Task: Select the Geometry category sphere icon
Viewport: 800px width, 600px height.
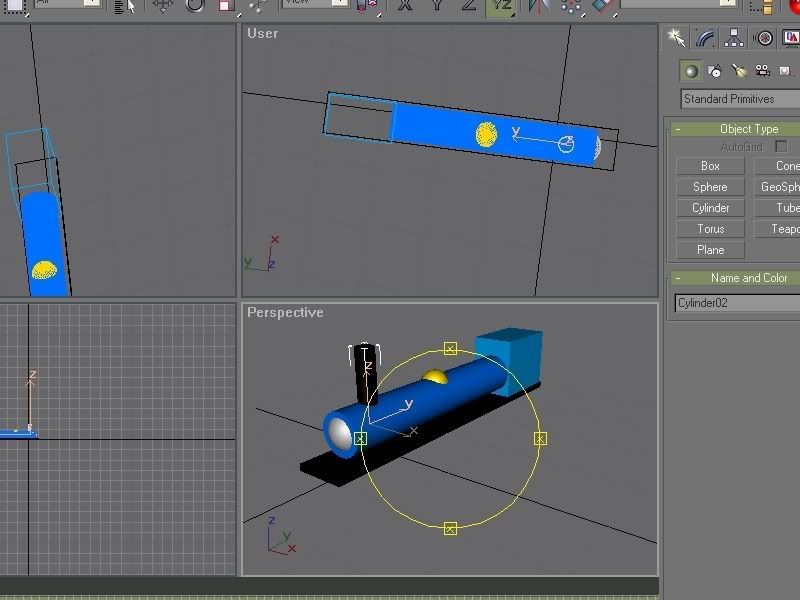Action: tap(691, 71)
